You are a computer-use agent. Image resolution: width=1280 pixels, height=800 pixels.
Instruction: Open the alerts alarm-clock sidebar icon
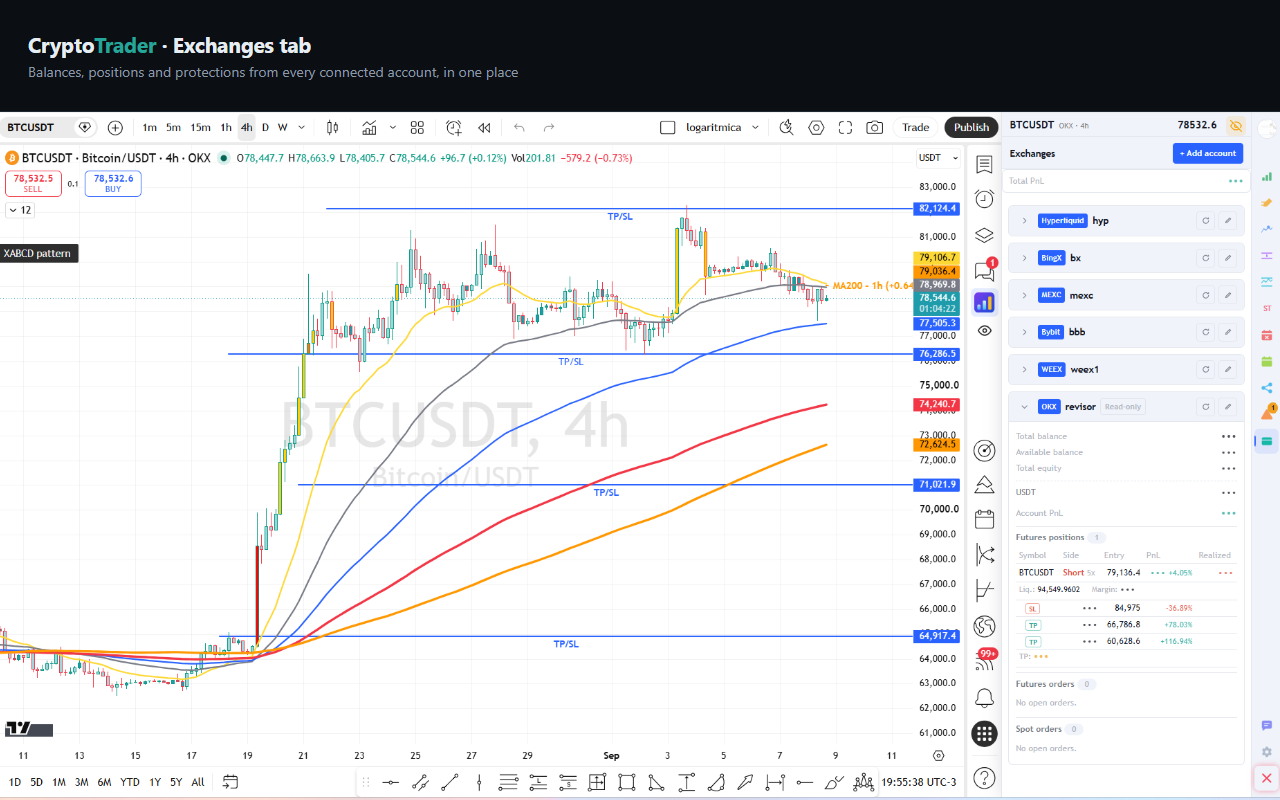point(984,199)
